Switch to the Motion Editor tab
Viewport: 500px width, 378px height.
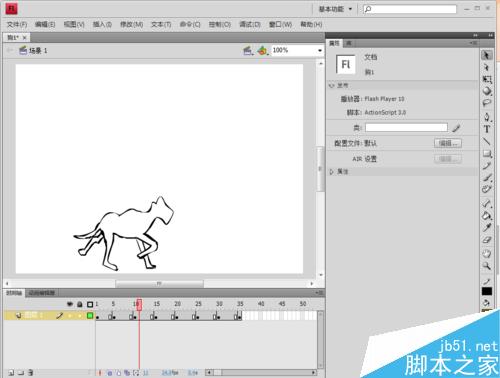pyautogui.click(x=41, y=293)
